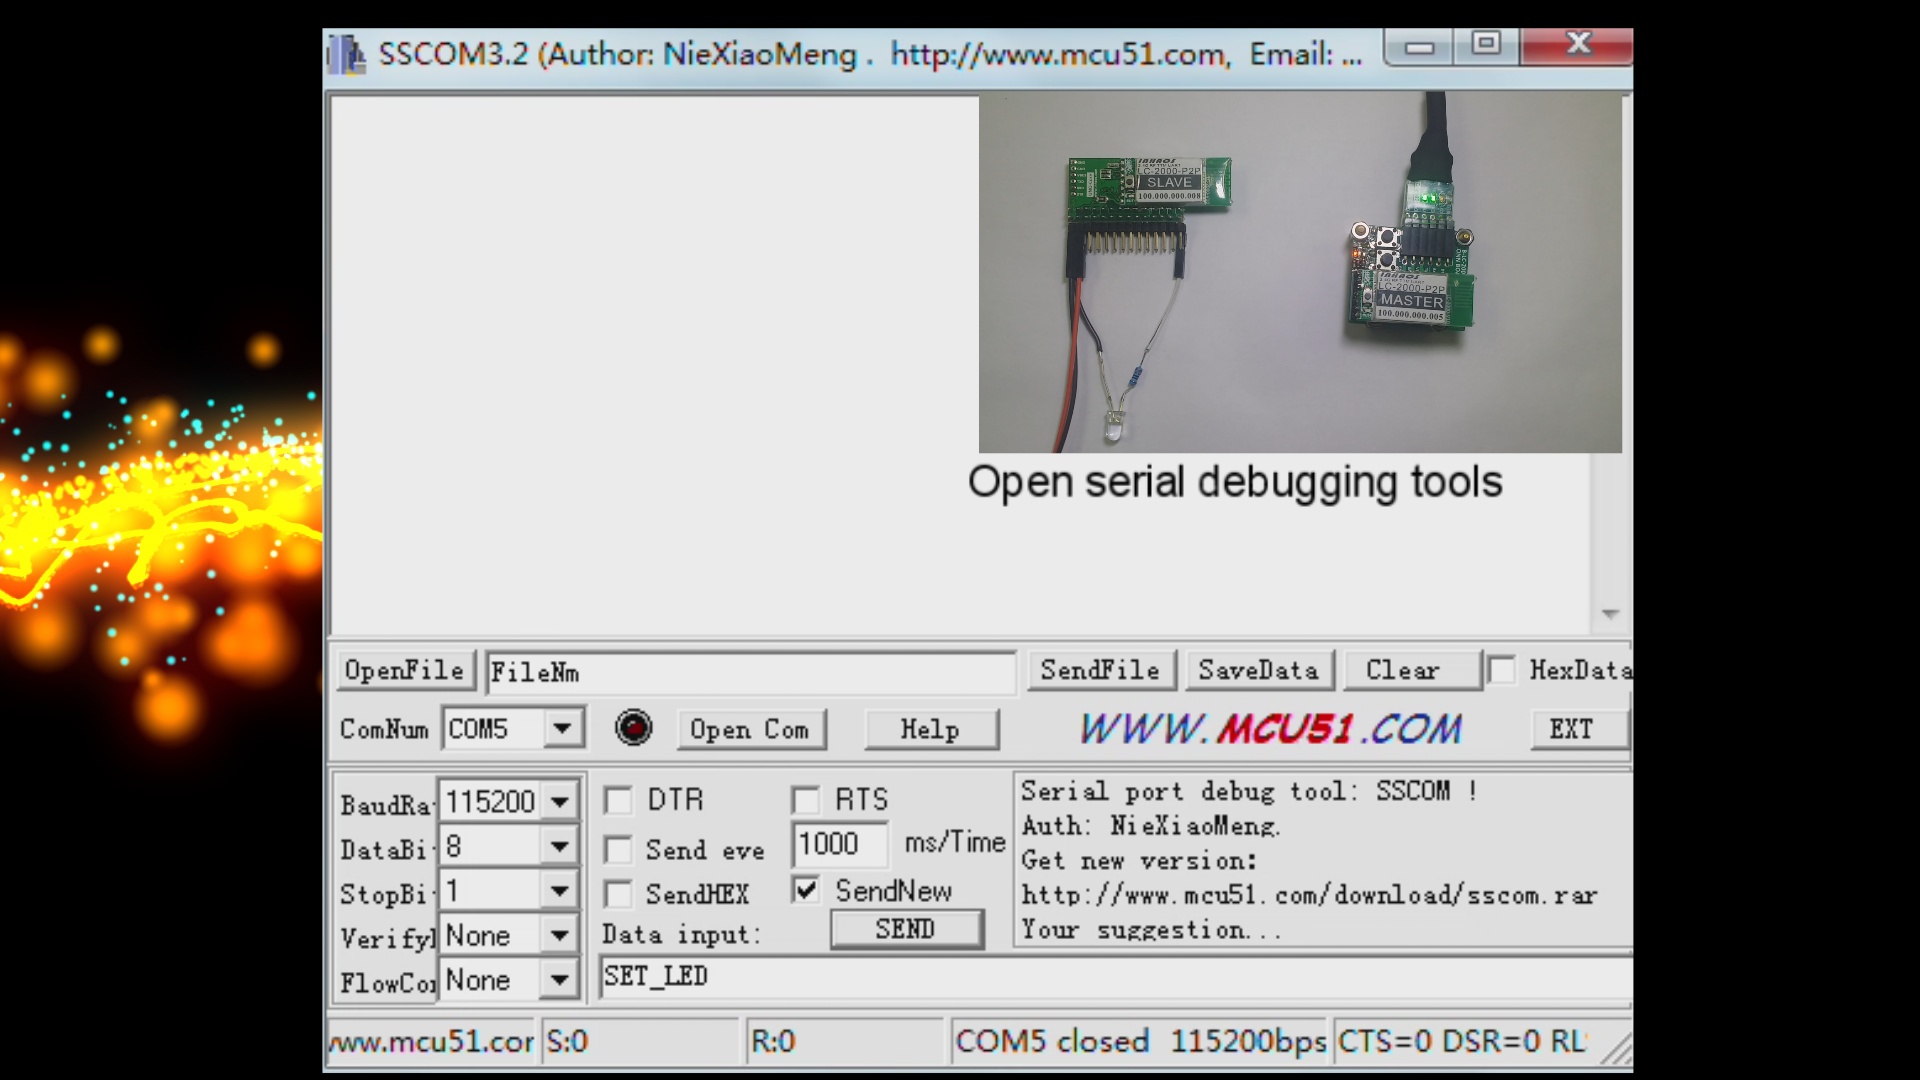Open the Help button
This screenshot has width=1920, height=1080.
point(931,729)
